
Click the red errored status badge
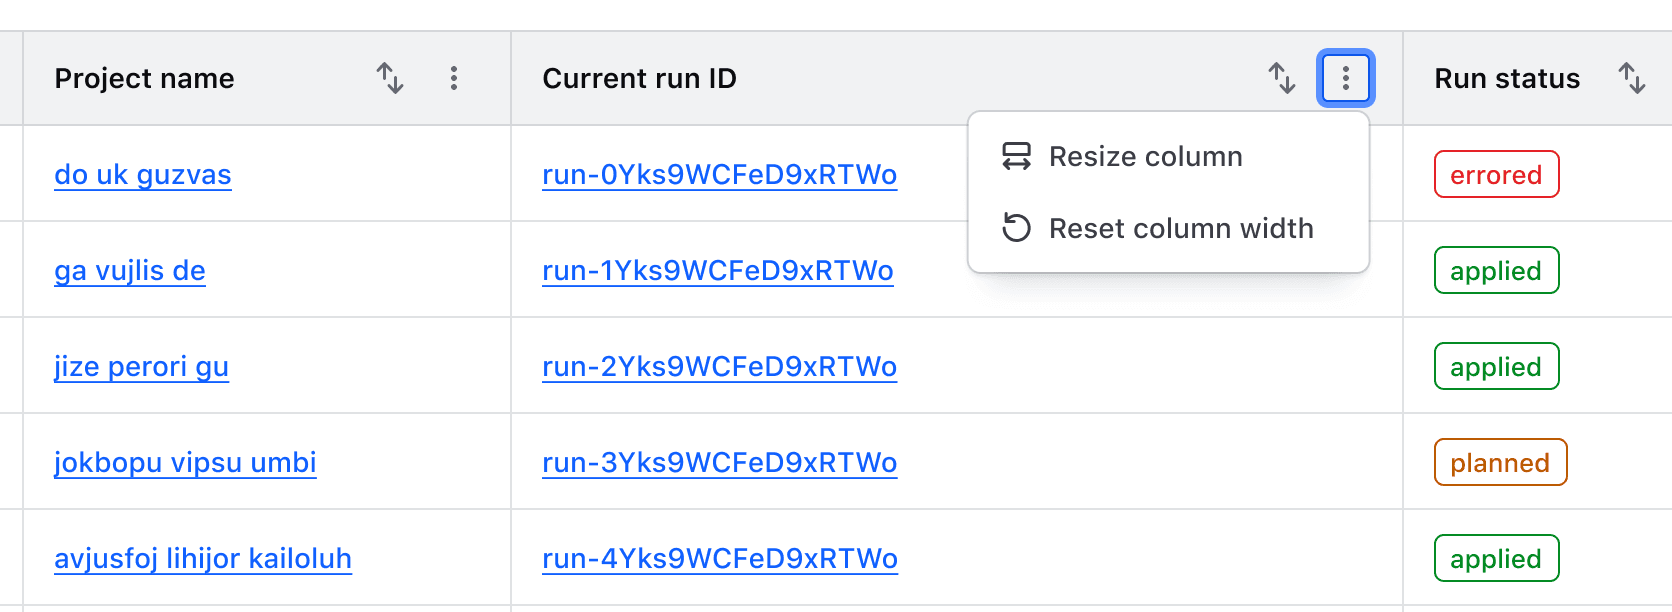coord(1496,175)
